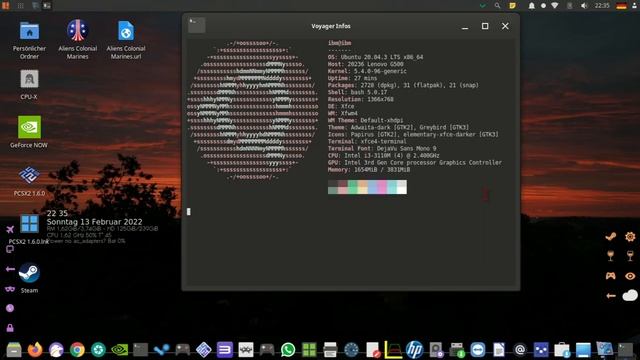This screenshot has width=640, height=360.
Task: Click the 'OS: Ubuntu 20.04.3 LTS x86_64' line
Action: coord(376,57)
